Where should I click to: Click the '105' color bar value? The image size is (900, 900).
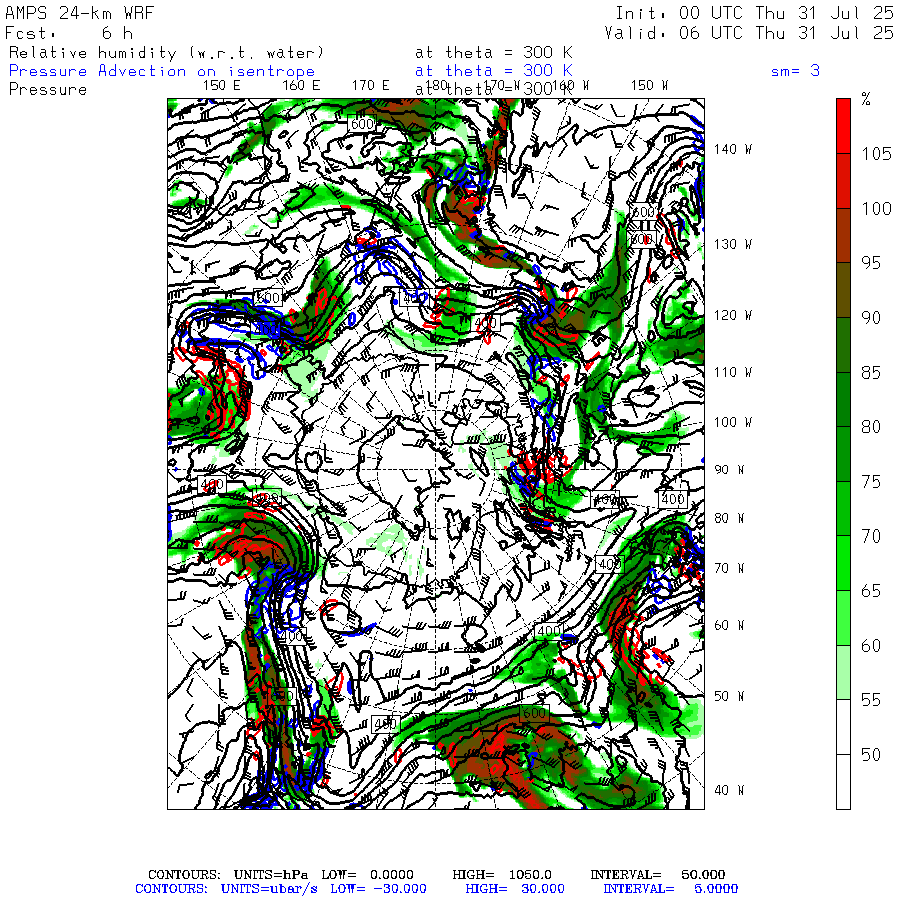tap(876, 154)
